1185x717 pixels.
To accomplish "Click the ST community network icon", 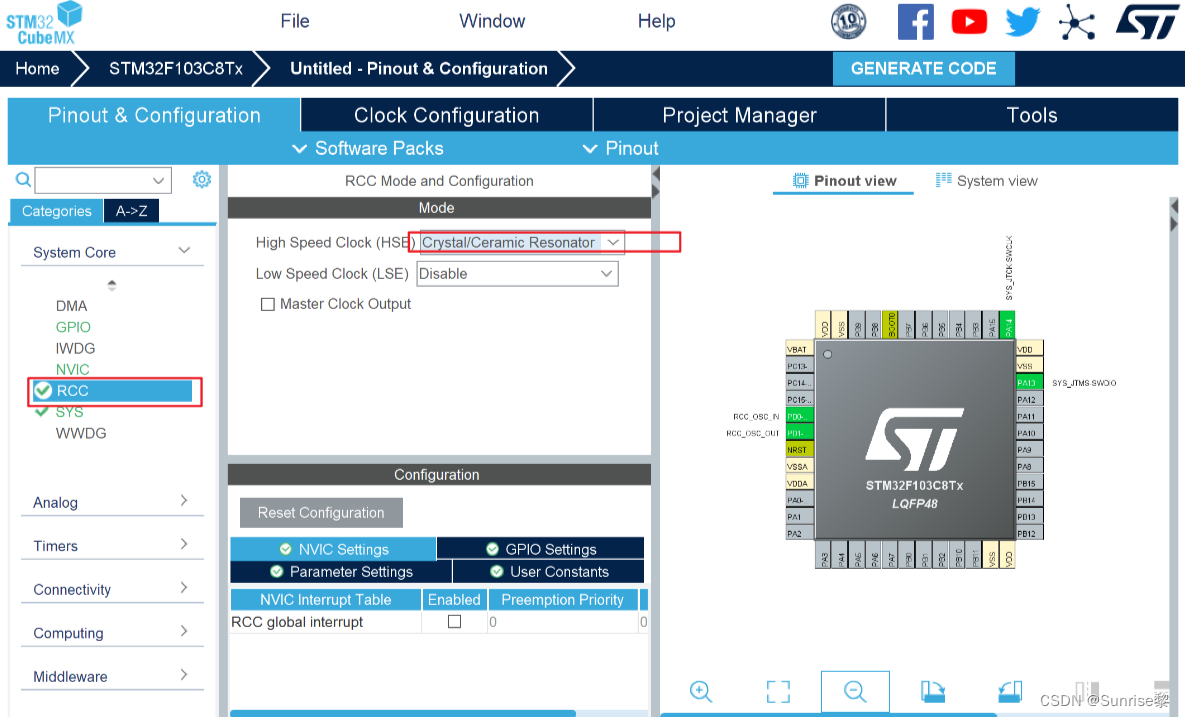I will [x=1077, y=22].
